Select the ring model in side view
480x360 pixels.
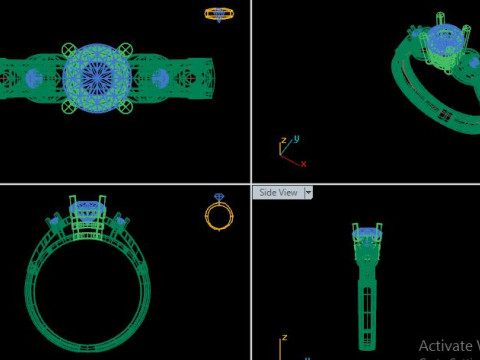[367, 287]
